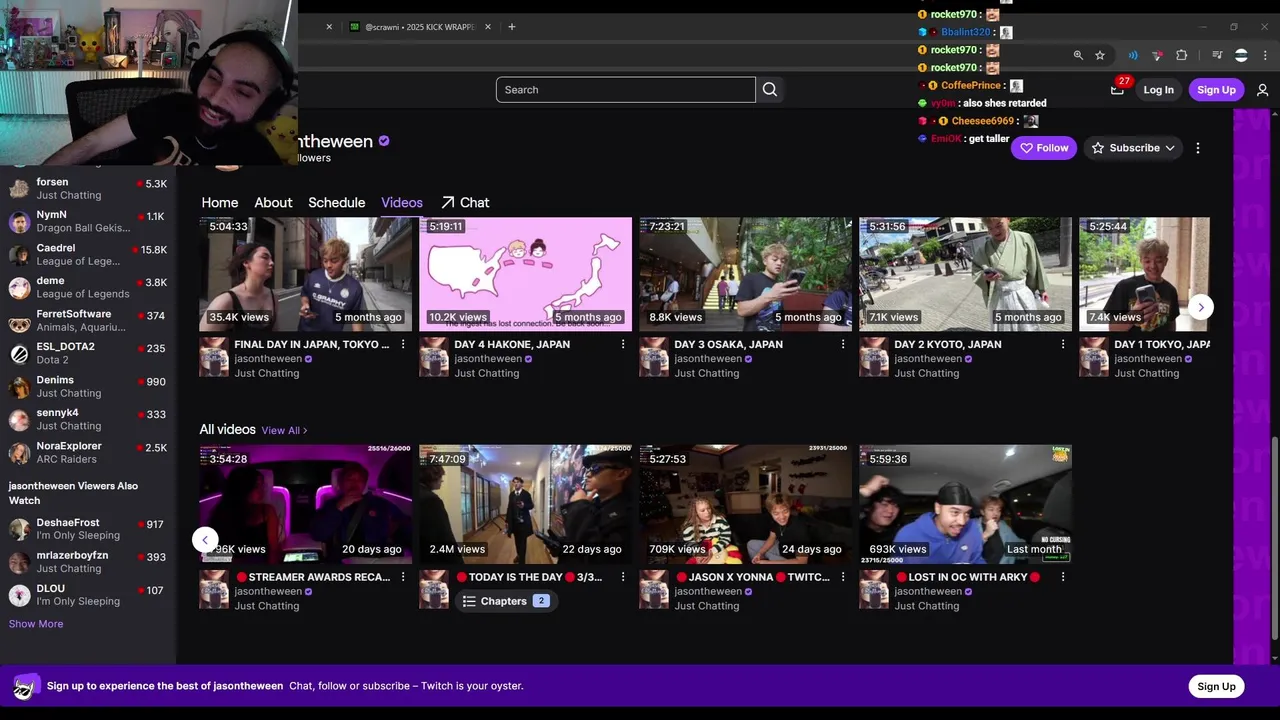Open NoraExplorer channel in sidebar
The width and height of the screenshot is (1280, 720).
click(88, 452)
